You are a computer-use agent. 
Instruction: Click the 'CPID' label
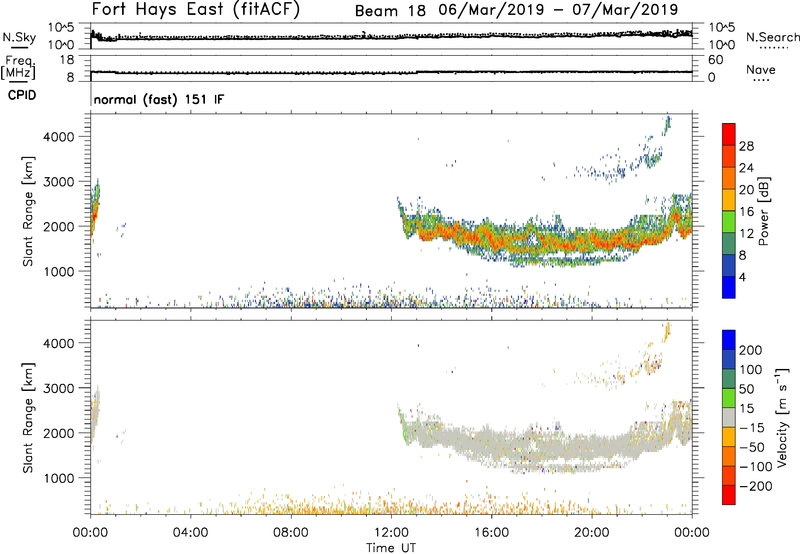click(22, 95)
